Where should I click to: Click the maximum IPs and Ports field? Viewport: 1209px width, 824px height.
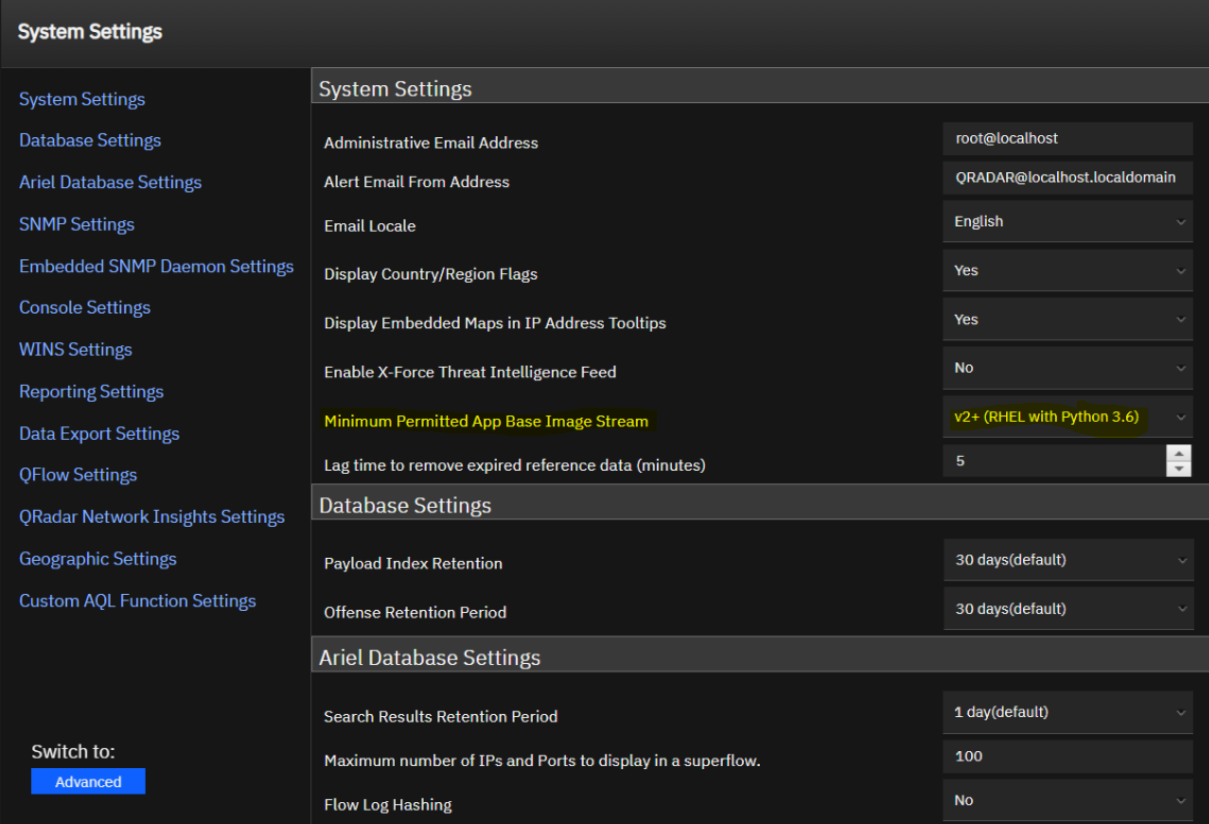click(1067, 757)
